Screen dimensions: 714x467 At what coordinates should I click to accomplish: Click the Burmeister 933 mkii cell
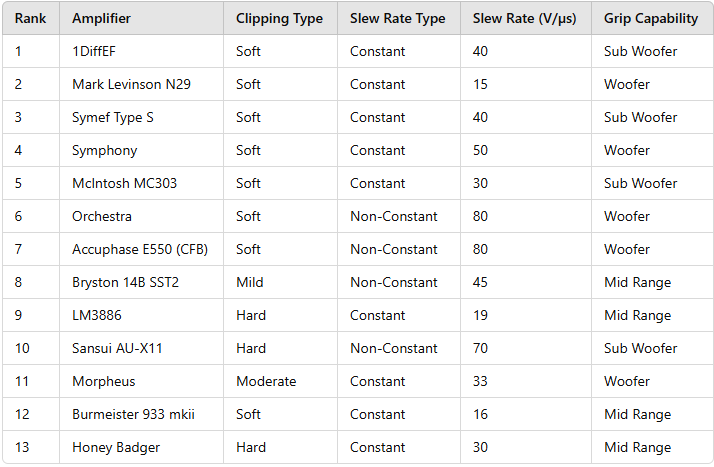pos(141,414)
